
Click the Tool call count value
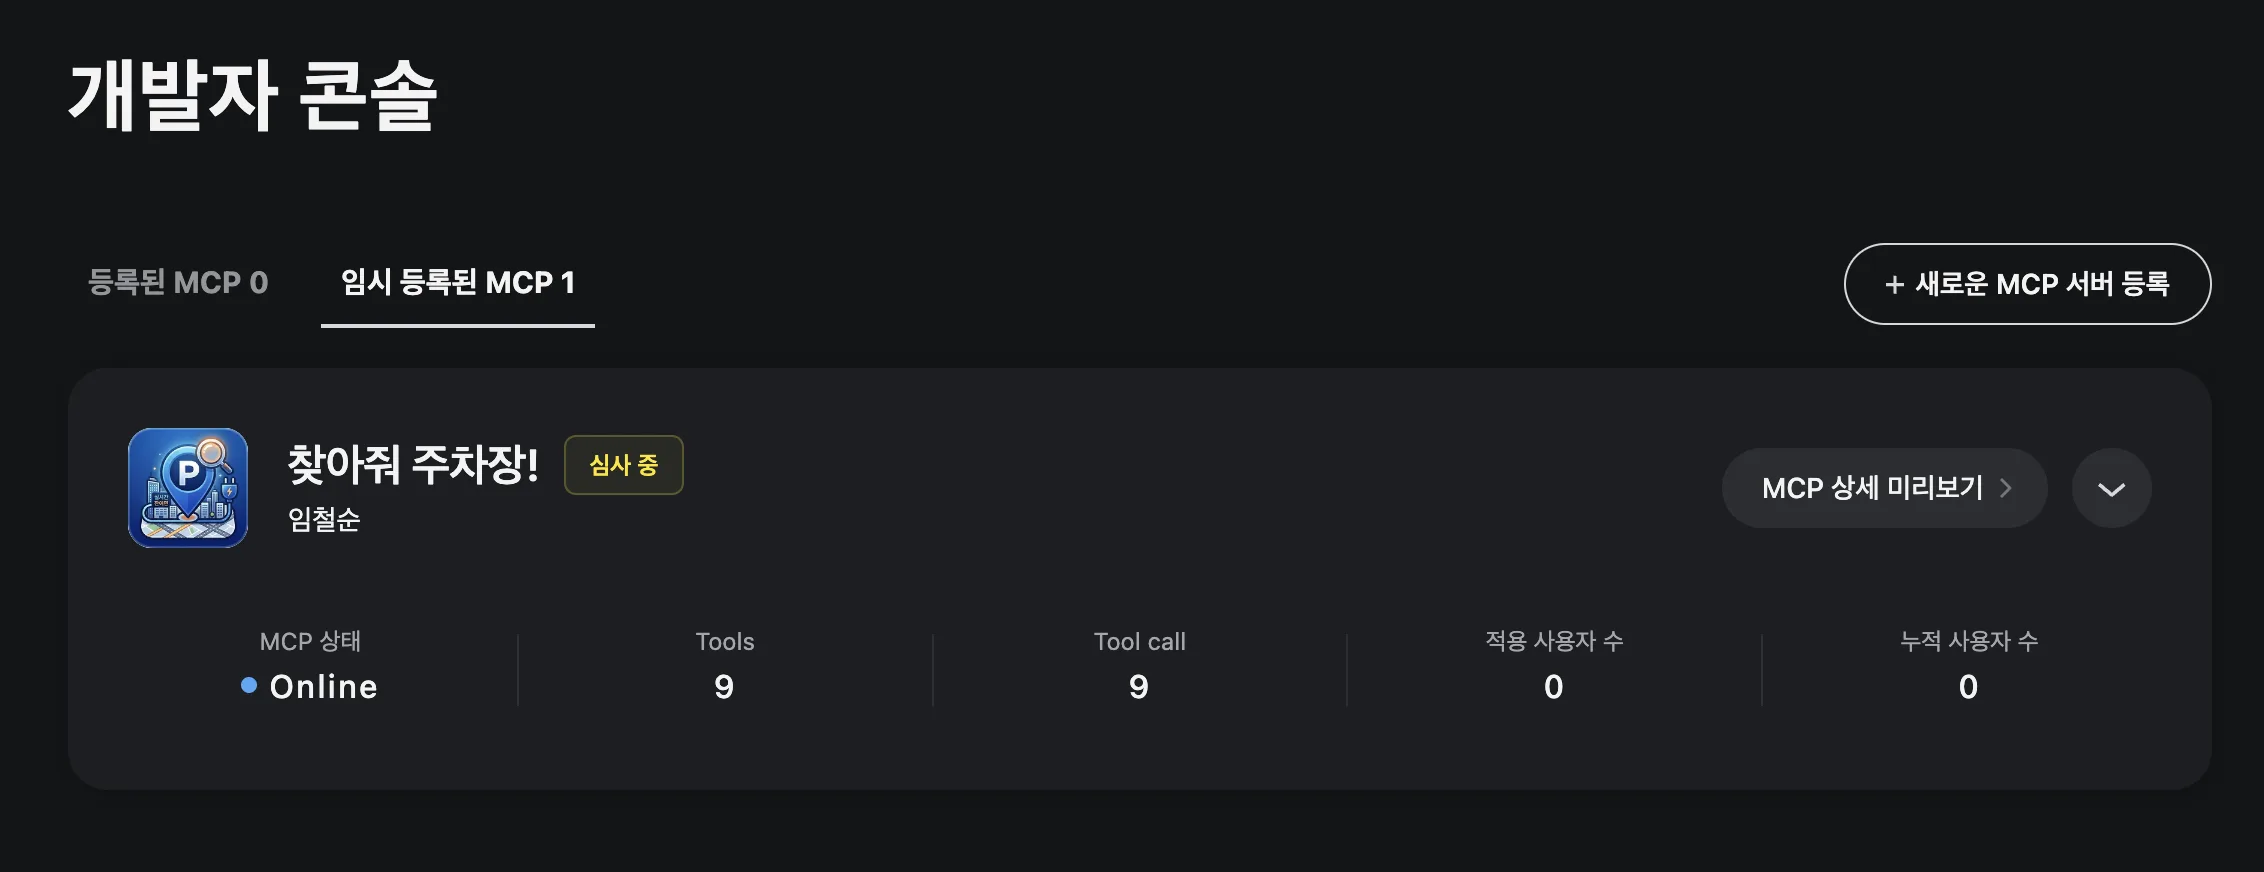[1139, 687]
